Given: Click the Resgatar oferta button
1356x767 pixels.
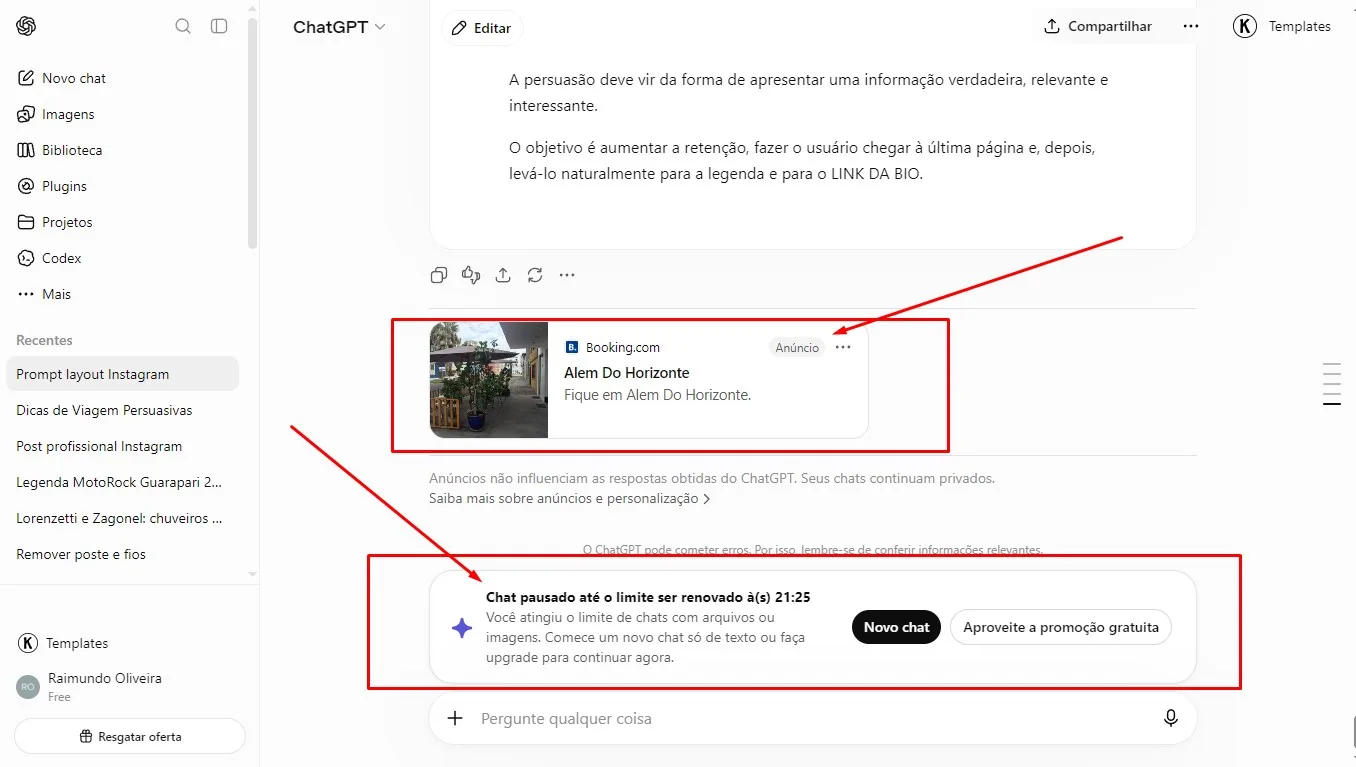Looking at the screenshot, I should (130, 737).
